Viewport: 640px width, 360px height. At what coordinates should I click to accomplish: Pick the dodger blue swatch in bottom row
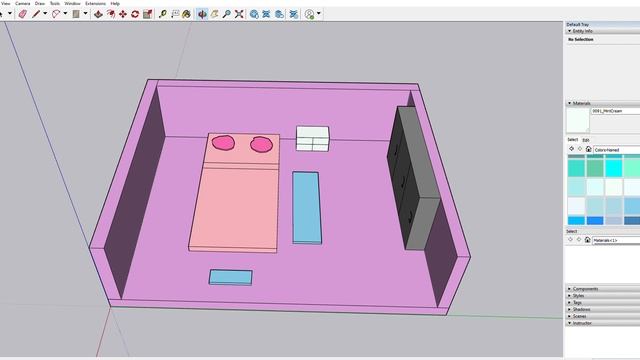[x=595, y=220]
